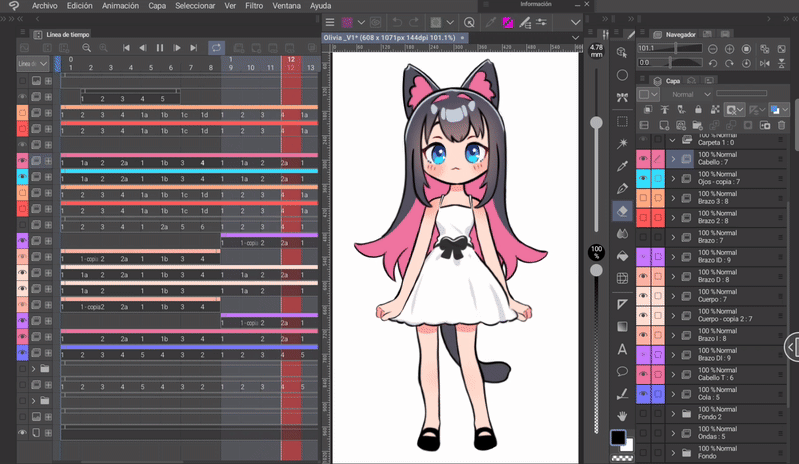Open the Normal blending mode dropdown

(x=691, y=94)
